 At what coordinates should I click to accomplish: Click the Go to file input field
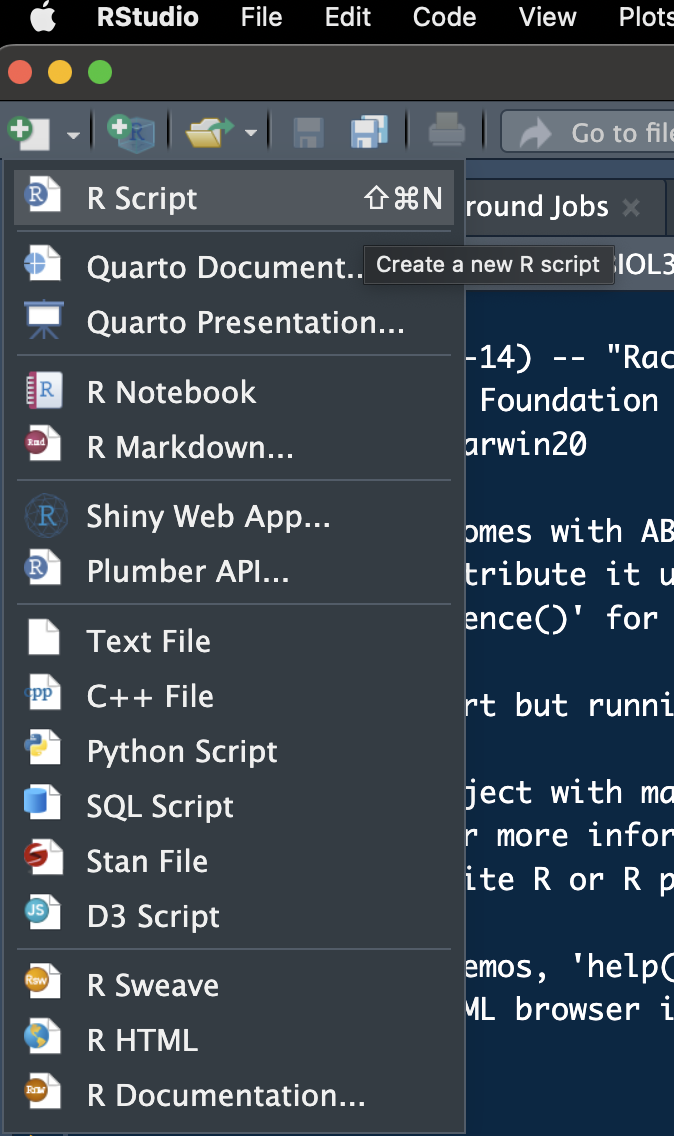[588, 133]
